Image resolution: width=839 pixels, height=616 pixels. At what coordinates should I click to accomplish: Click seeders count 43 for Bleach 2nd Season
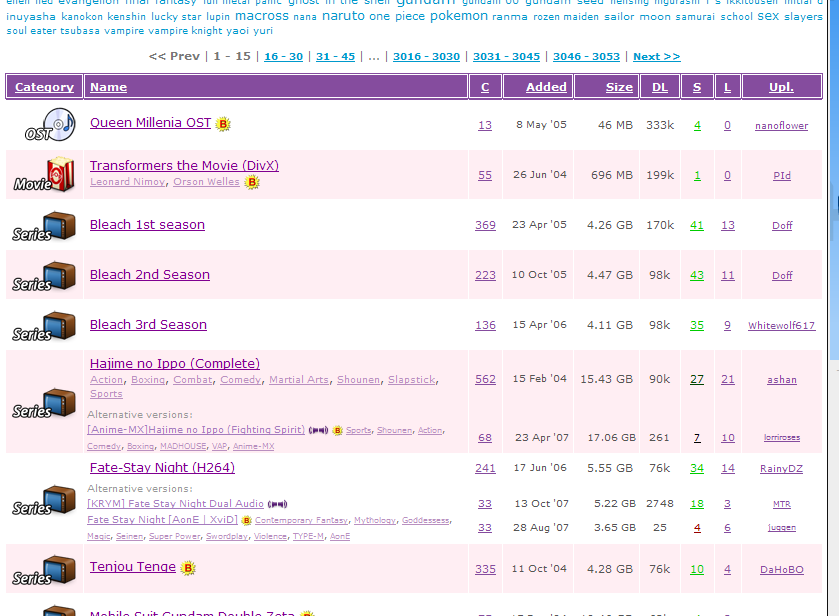pyautogui.click(x=697, y=275)
